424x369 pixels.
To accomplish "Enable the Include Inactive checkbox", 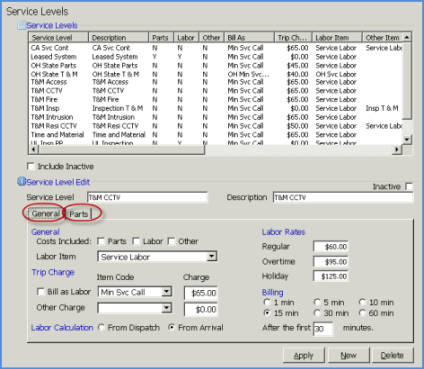I will [x=31, y=166].
